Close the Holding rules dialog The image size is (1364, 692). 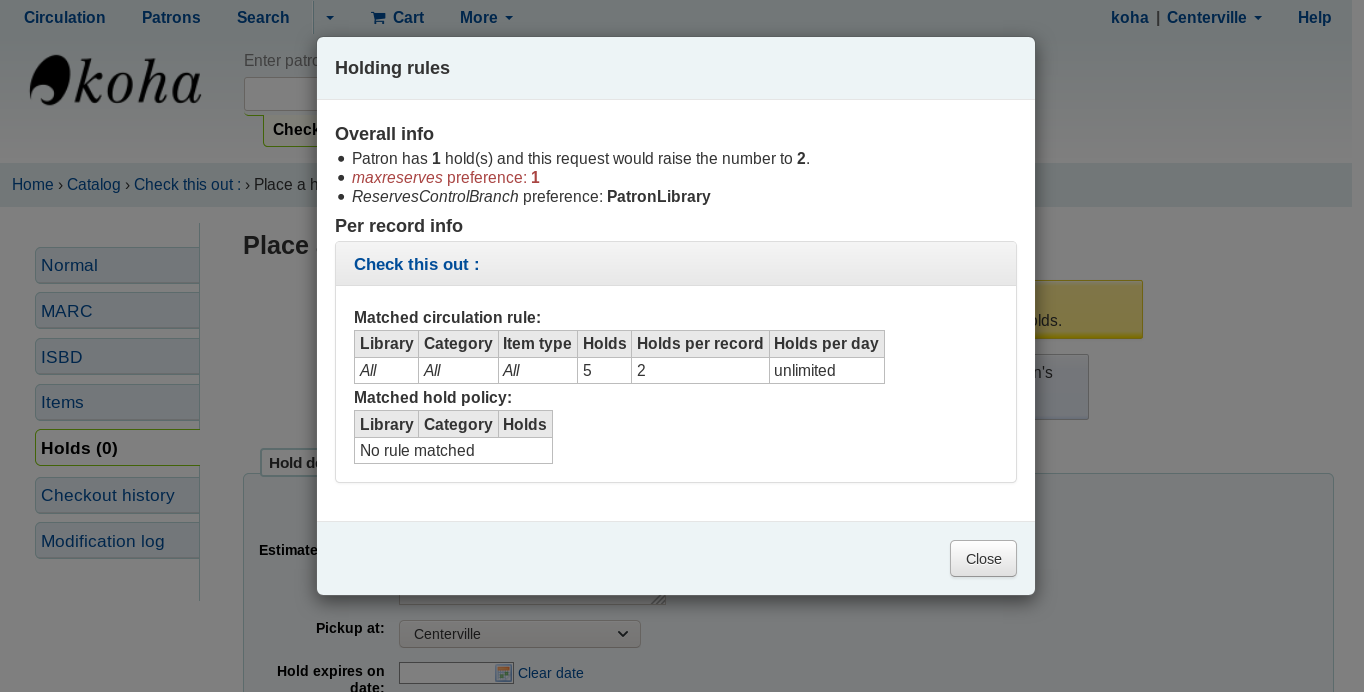tap(982, 559)
